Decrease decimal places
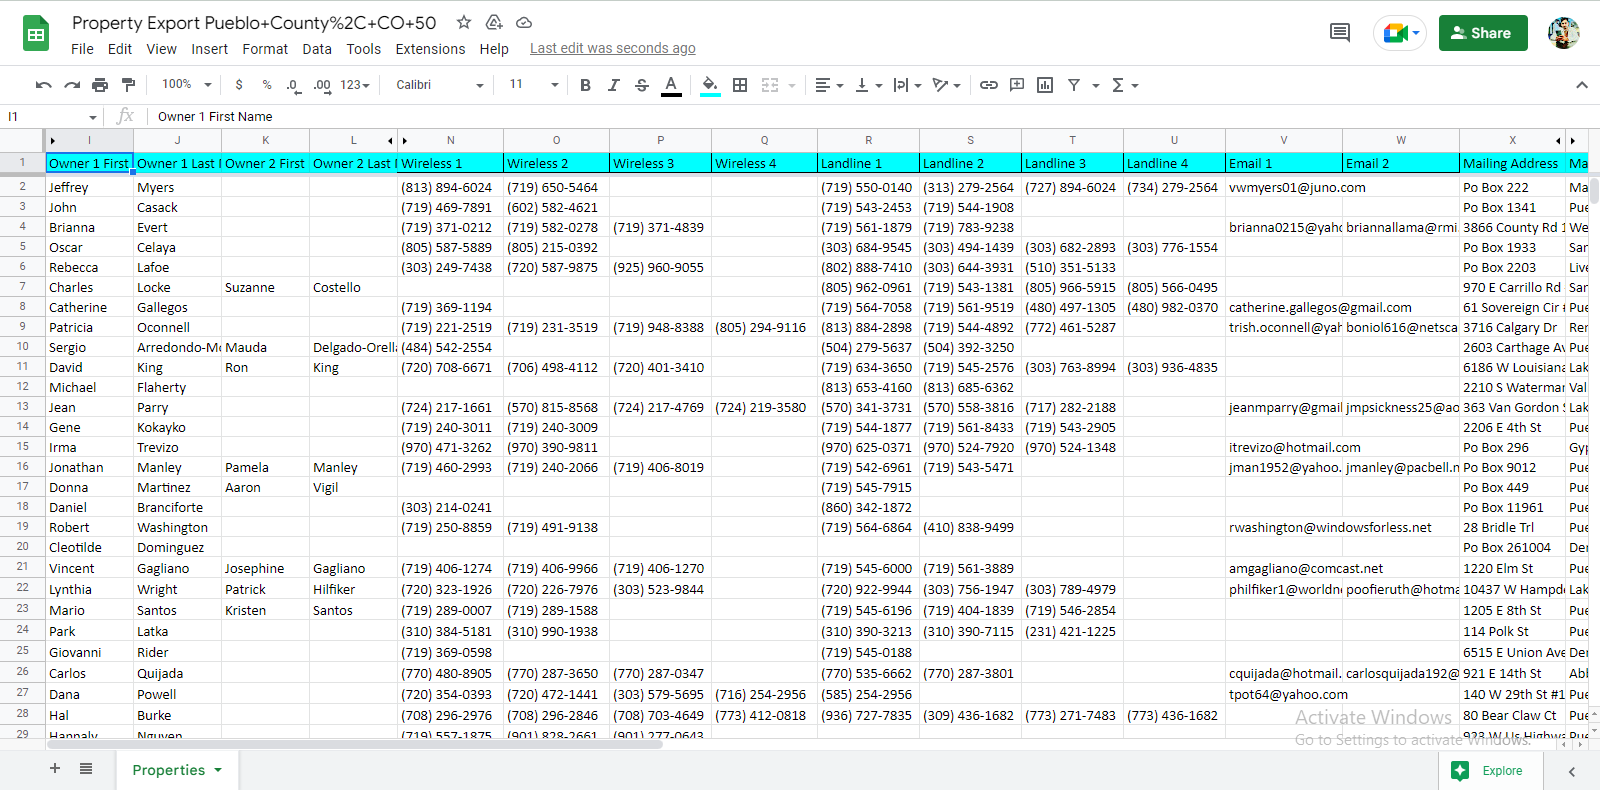 click(x=293, y=85)
